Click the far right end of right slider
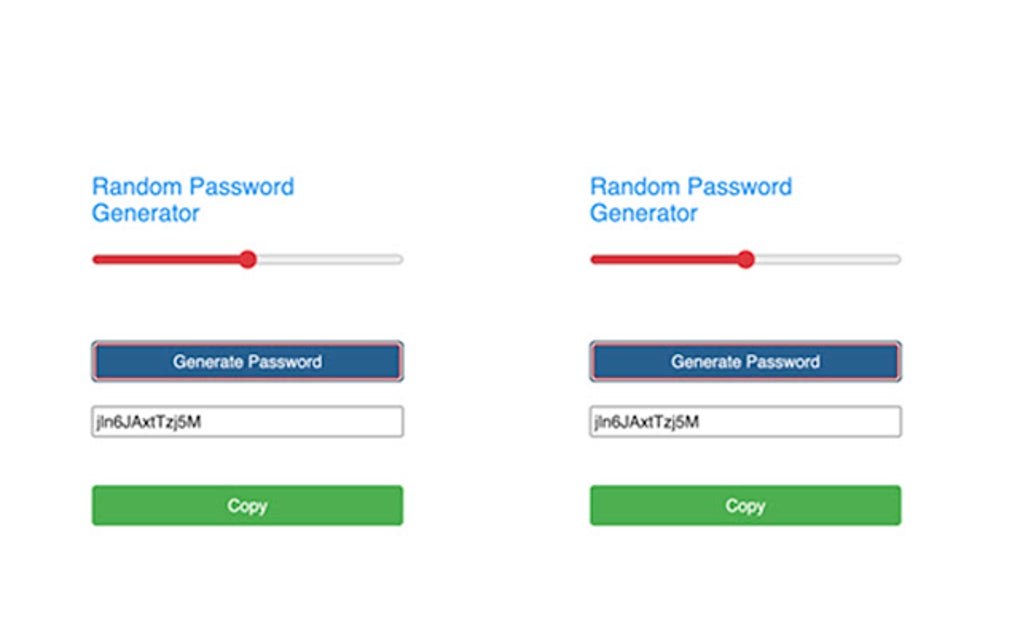The width and height of the screenshot is (1020, 638). coord(896,260)
